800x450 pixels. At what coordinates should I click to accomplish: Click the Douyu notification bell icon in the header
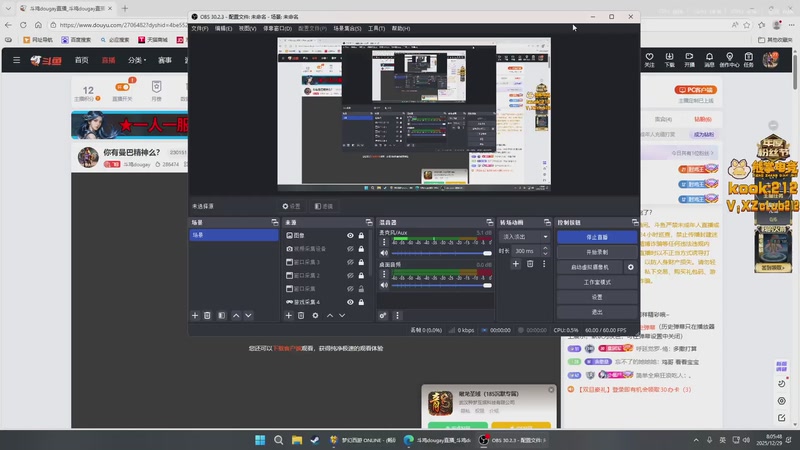point(709,59)
